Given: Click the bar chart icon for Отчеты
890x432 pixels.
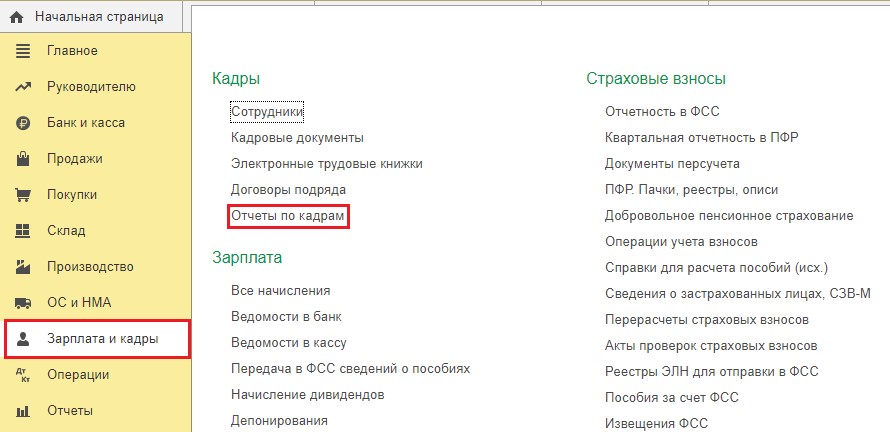Looking at the screenshot, I should (23, 411).
